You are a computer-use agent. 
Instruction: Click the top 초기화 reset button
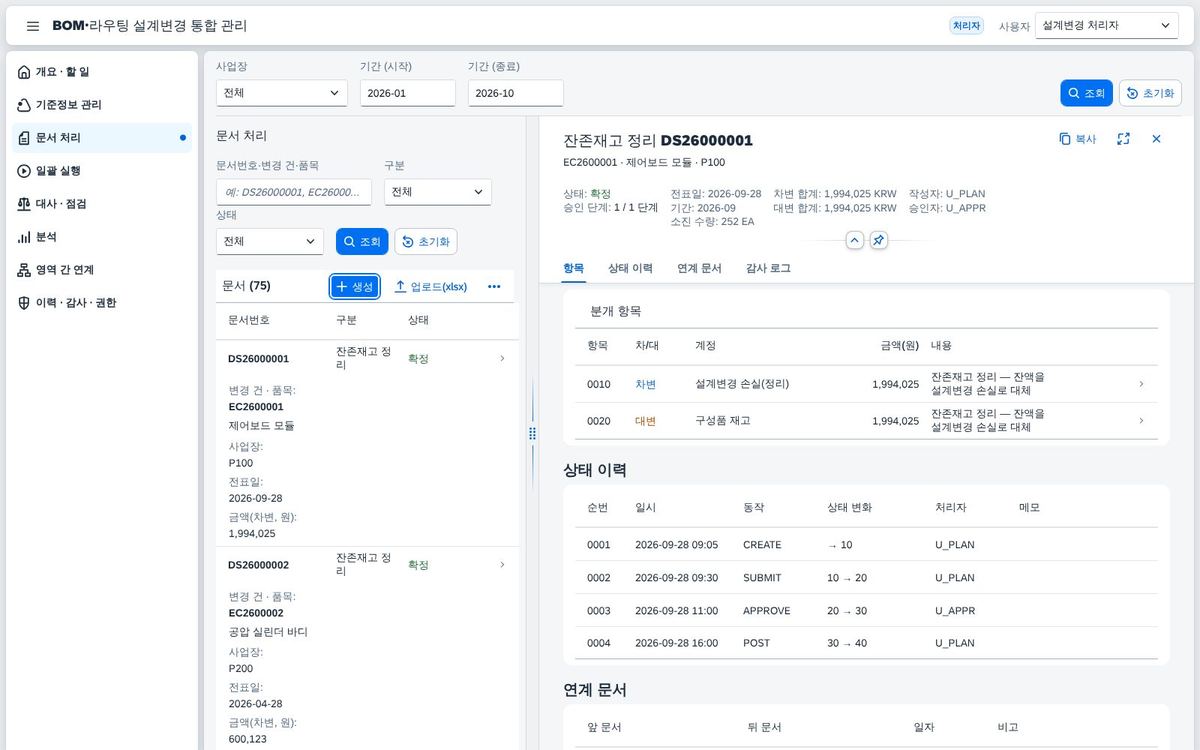coord(1150,93)
